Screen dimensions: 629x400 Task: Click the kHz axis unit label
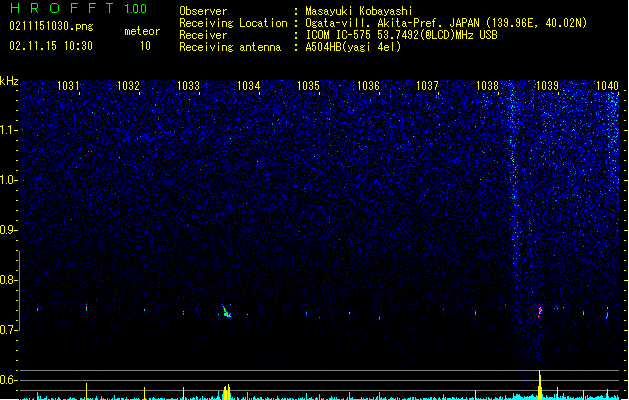9,81
